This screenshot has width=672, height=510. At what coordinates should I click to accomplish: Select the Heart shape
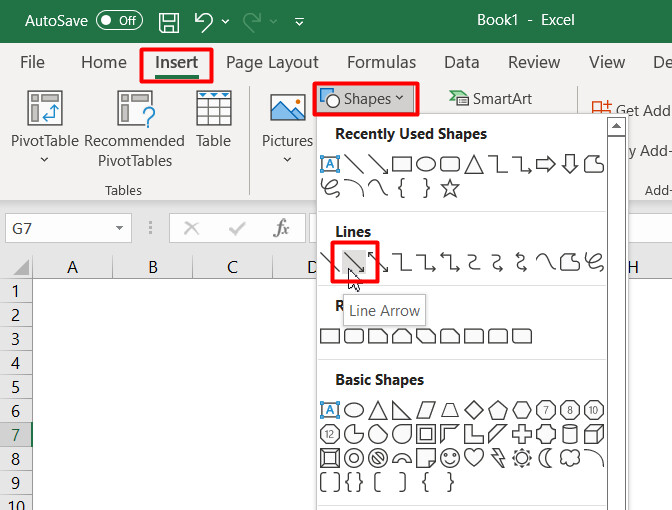[474, 458]
